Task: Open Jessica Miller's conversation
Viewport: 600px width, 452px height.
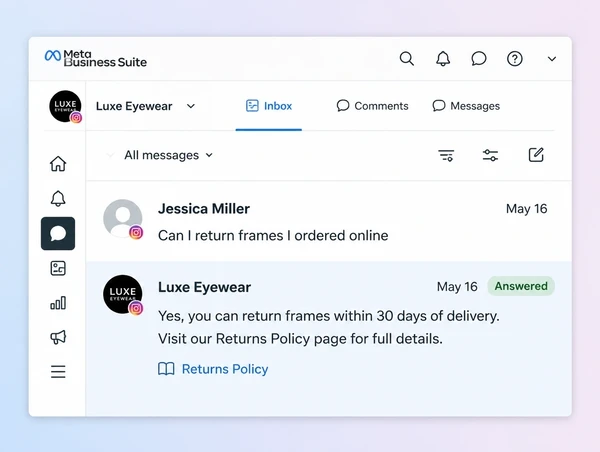Action: 329,221
